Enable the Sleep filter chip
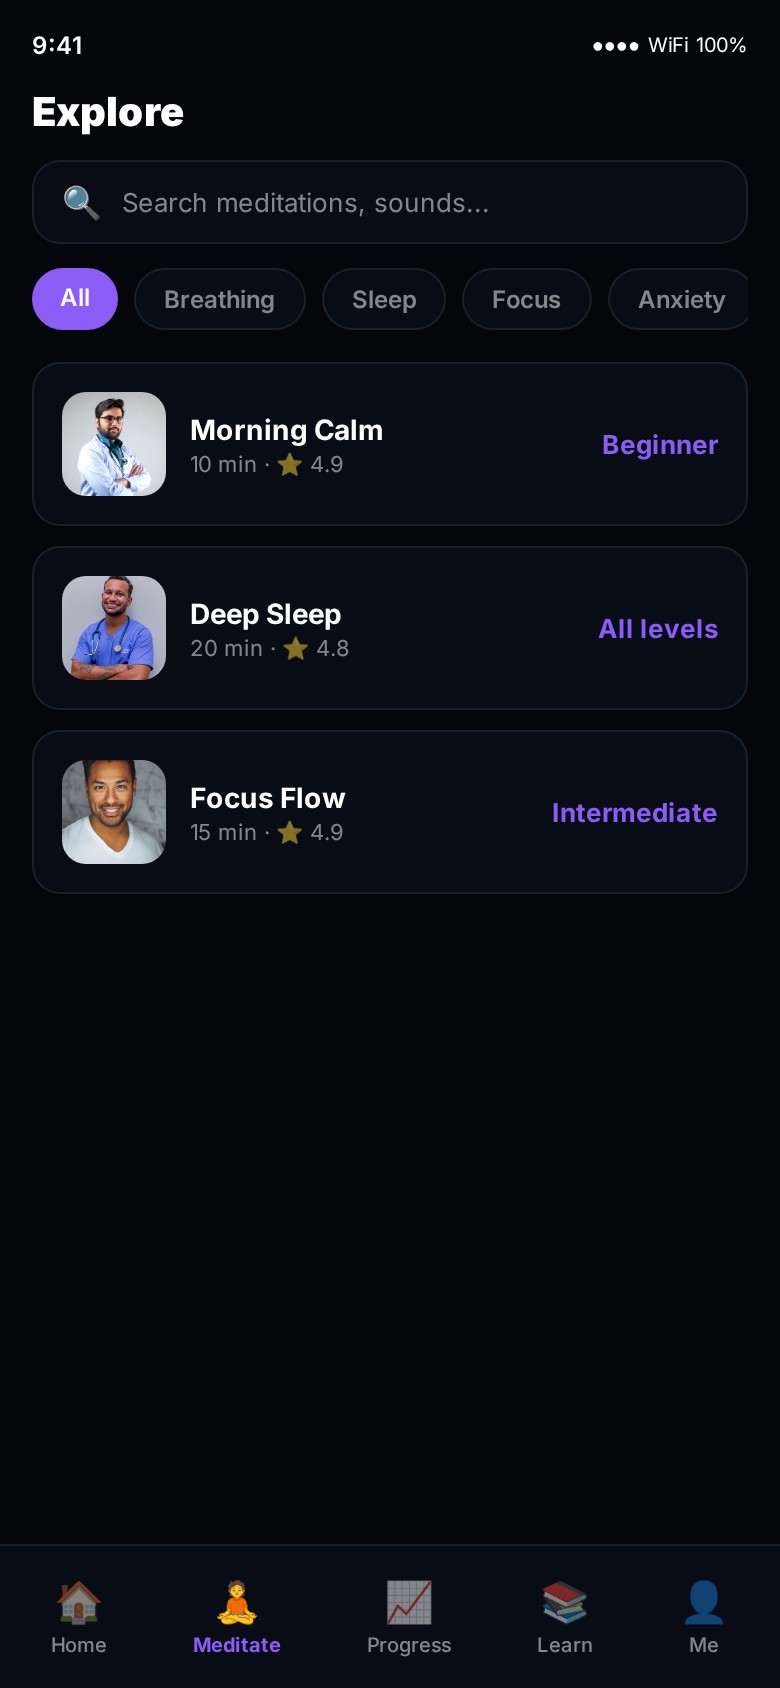This screenshot has width=780, height=1688. coord(384,299)
